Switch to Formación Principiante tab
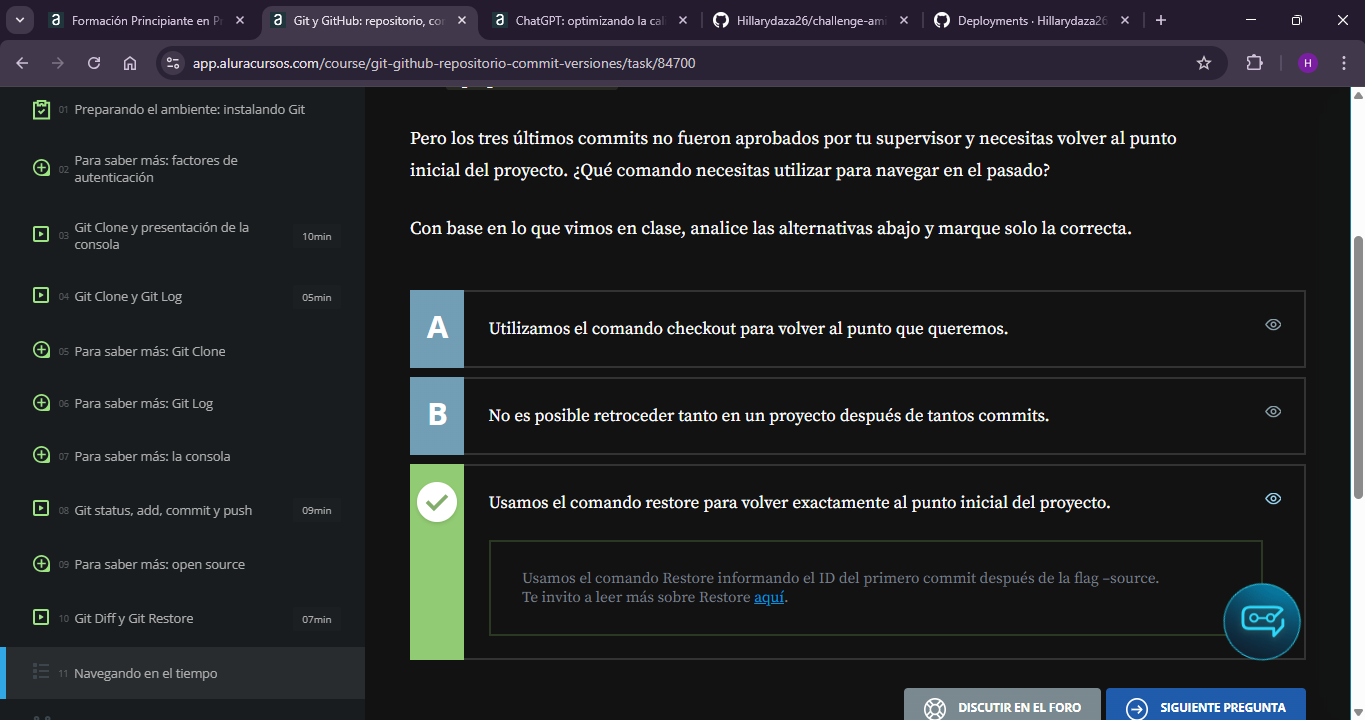The image size is (1365, 720). pyautogui.click(x=148, y=20)
